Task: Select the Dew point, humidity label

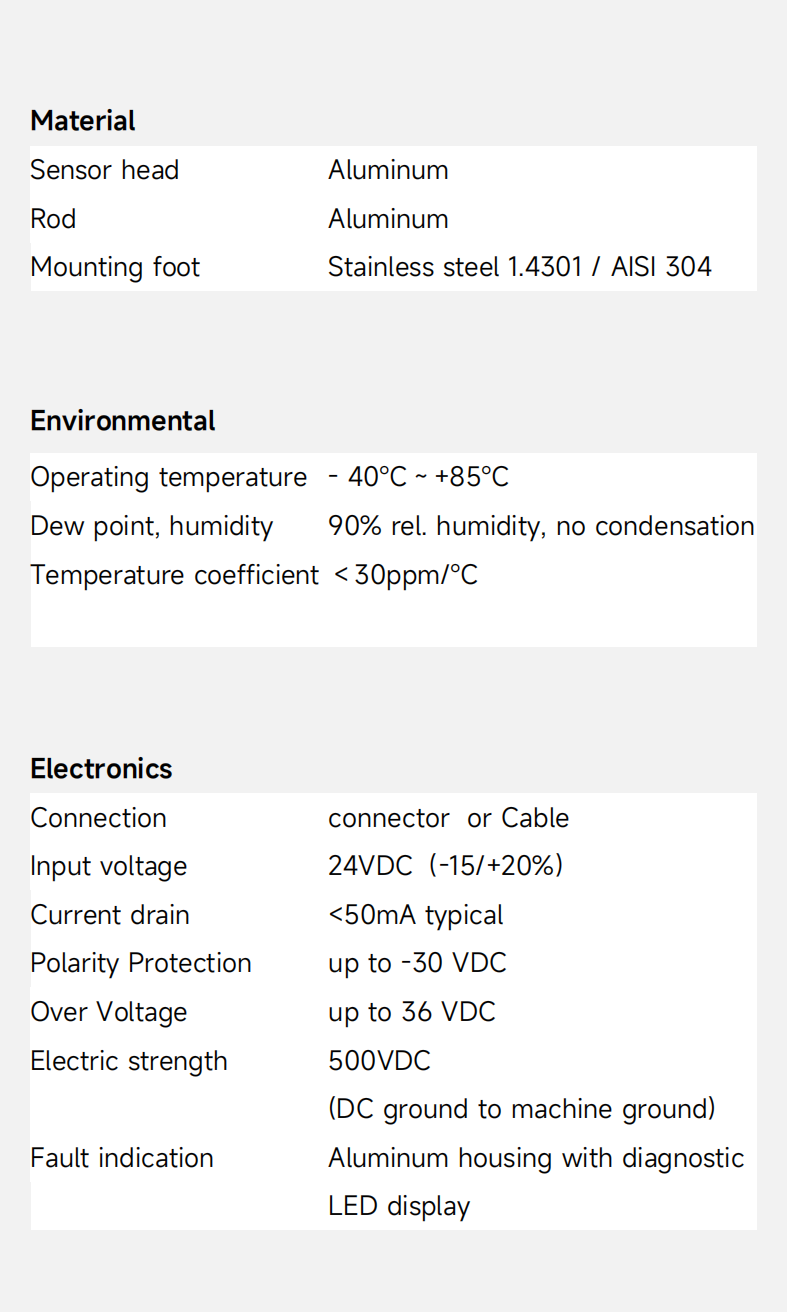Action: click(x=151, y=526)
